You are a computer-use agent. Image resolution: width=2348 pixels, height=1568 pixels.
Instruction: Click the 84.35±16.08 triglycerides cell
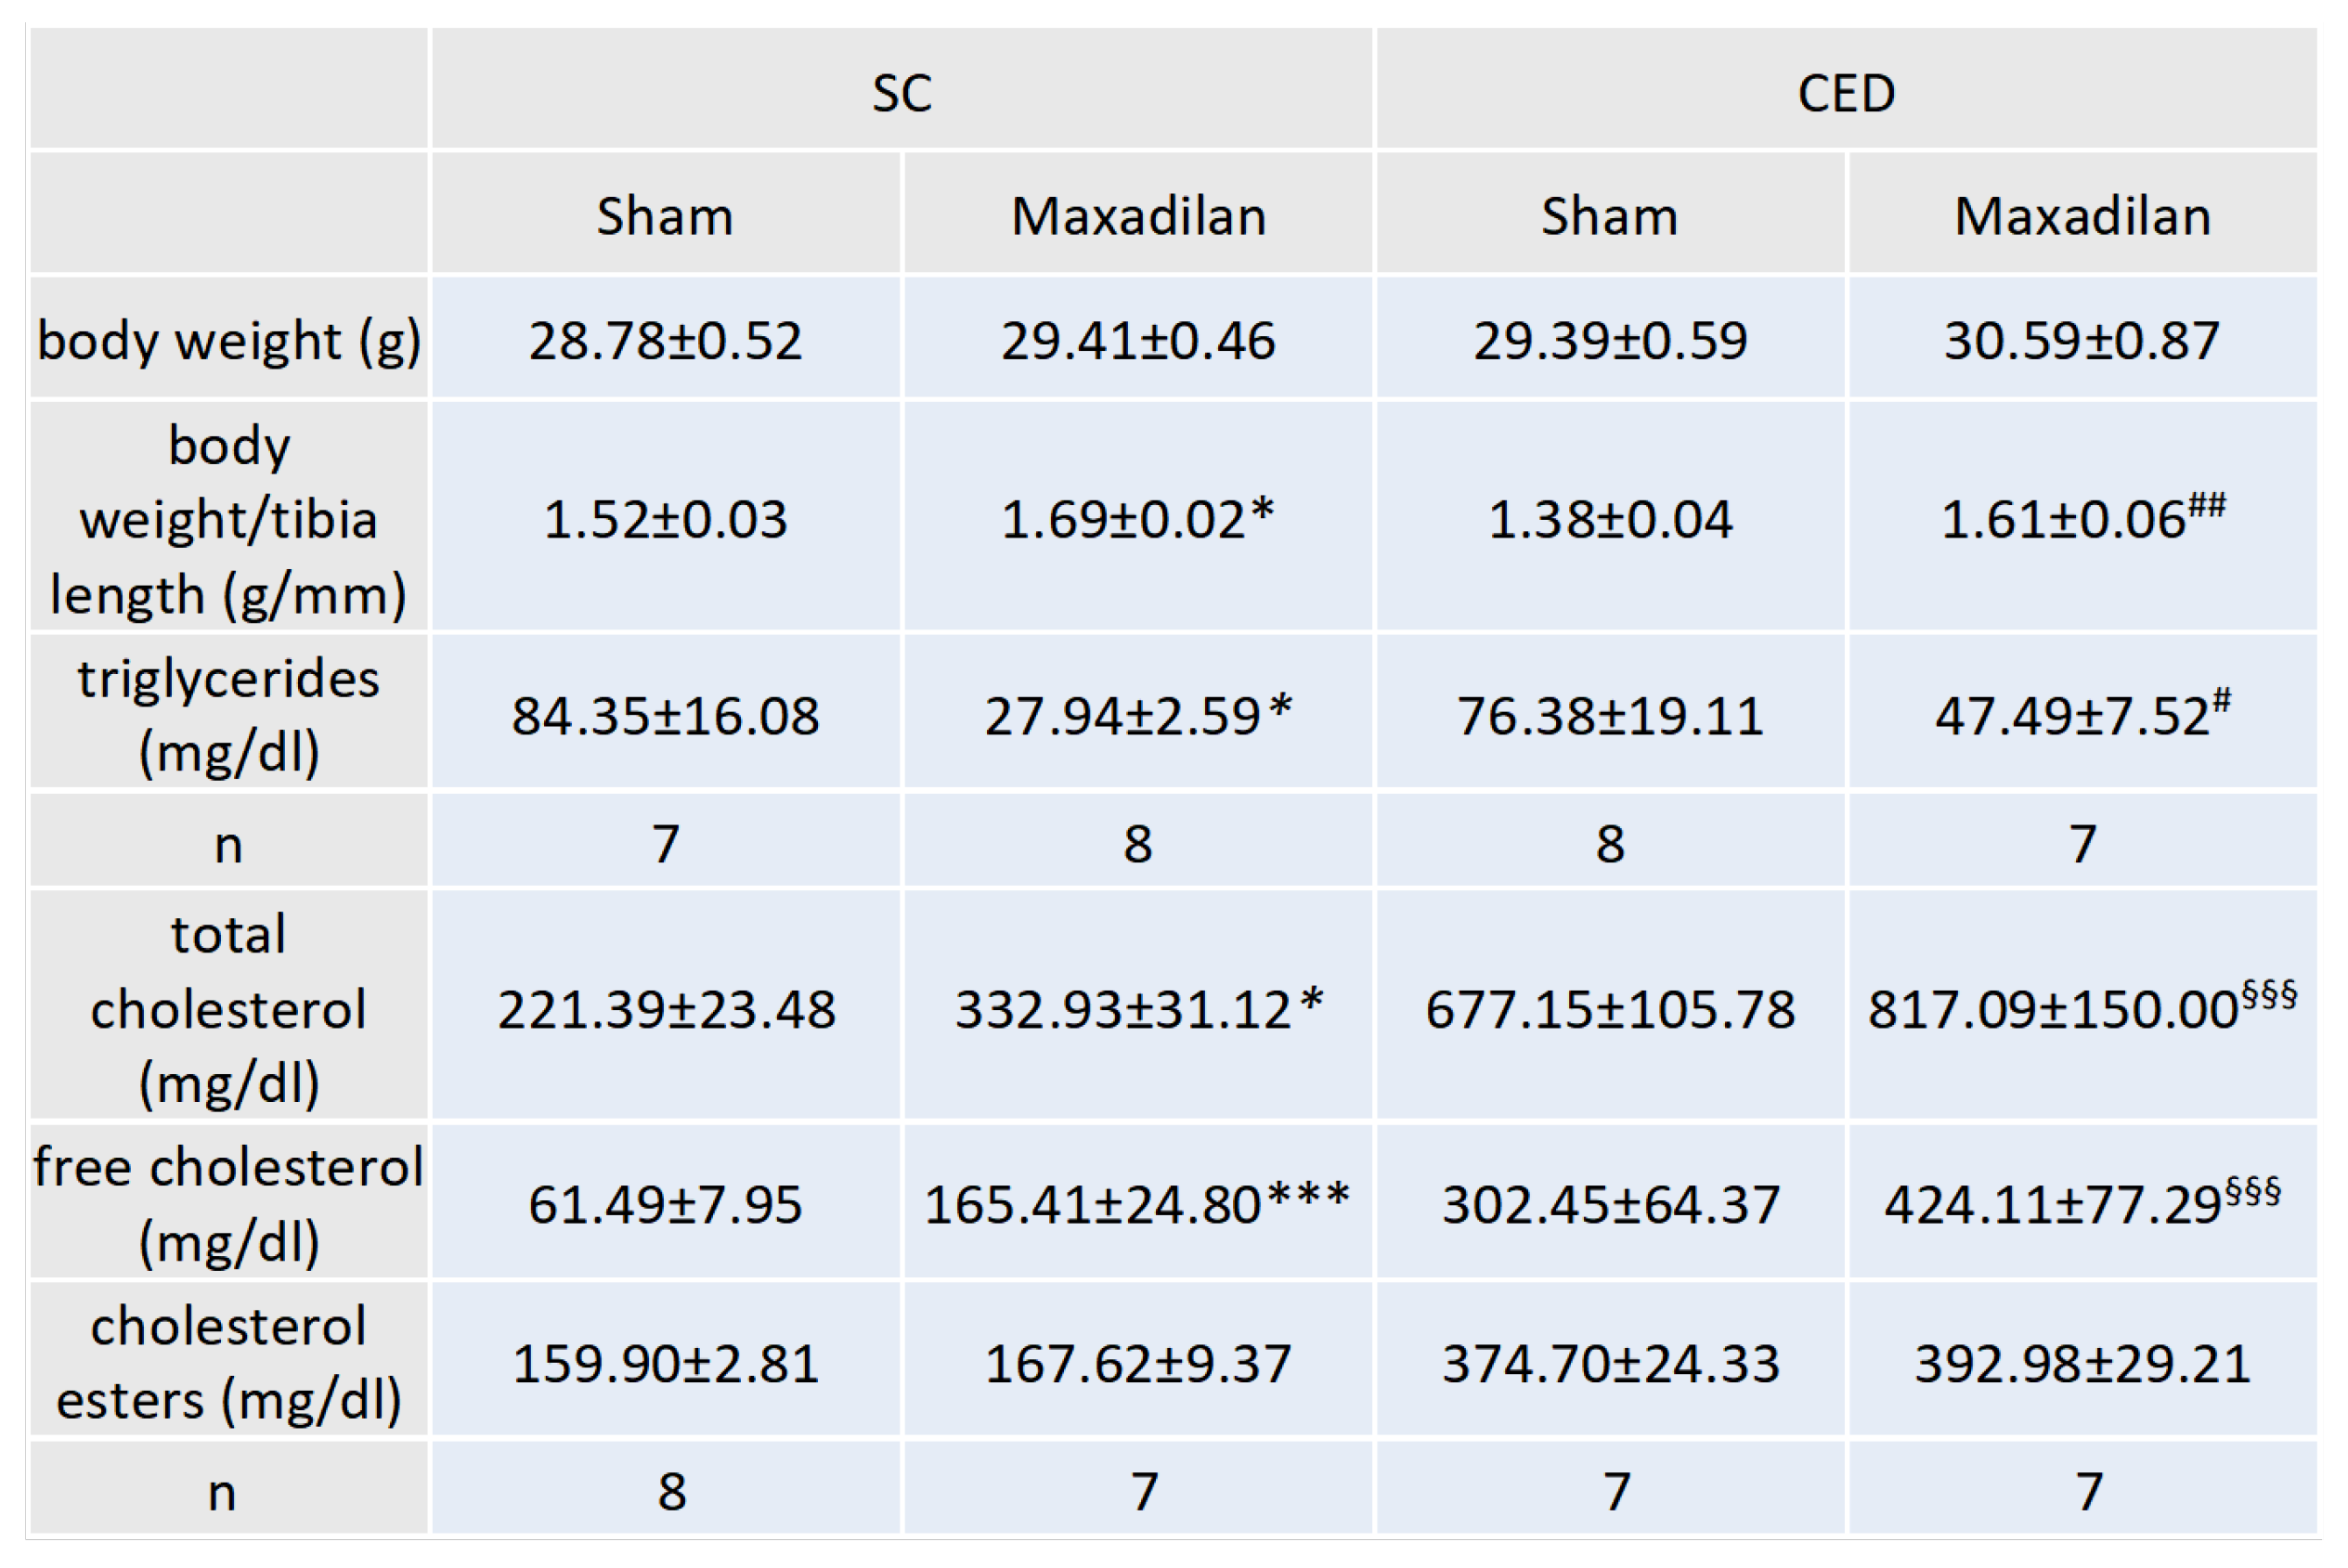click(x=665, y=715)
